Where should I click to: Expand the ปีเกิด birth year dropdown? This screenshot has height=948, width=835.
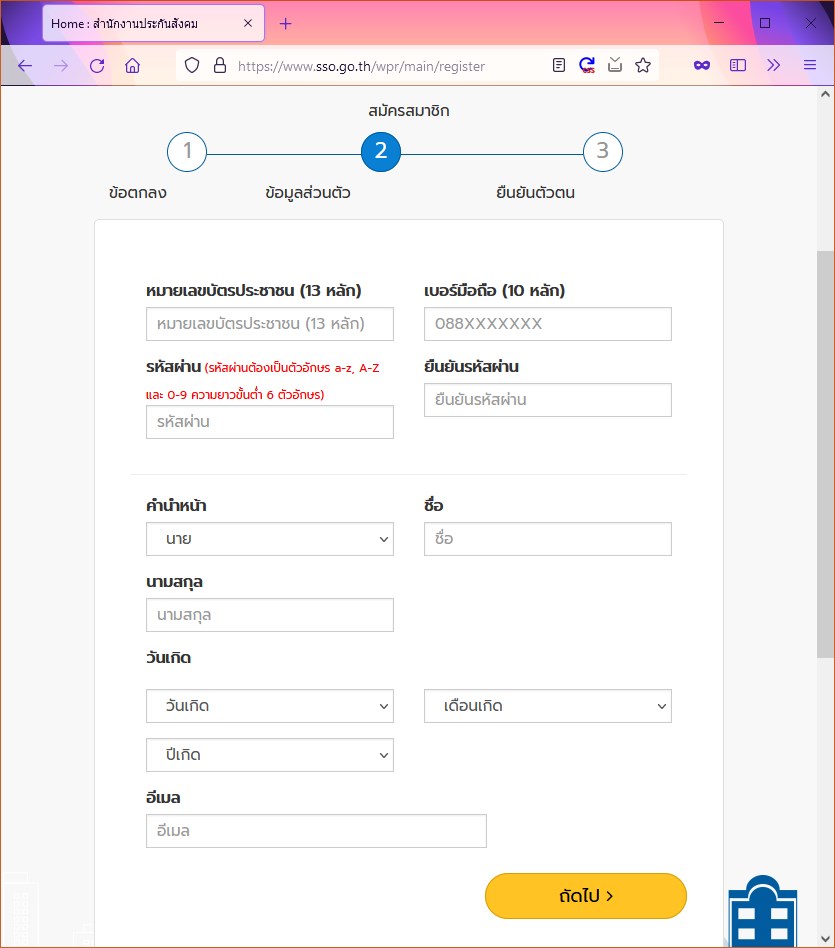270,755
